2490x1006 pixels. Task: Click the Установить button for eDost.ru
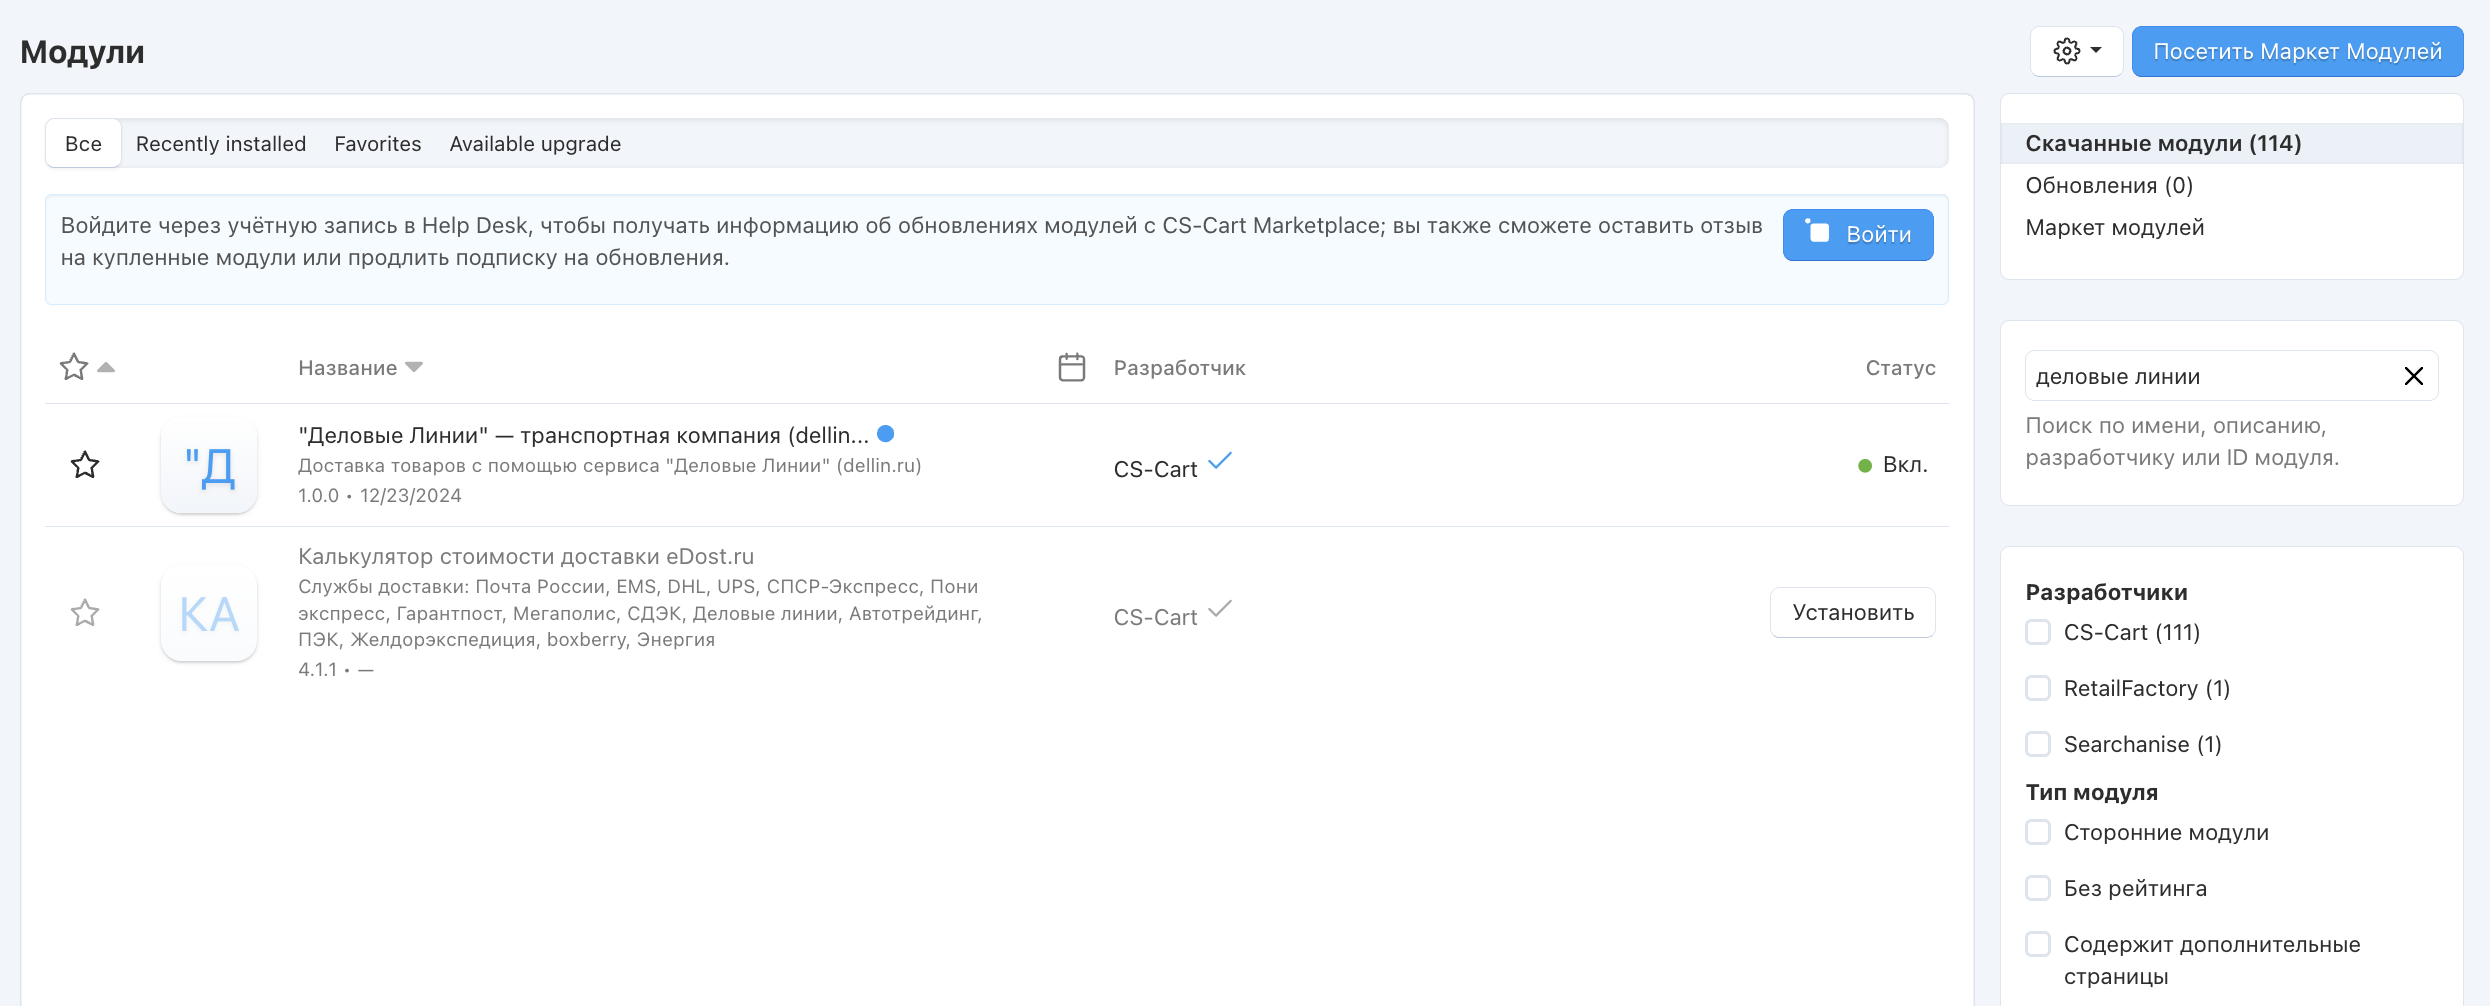pyautogui.click(x=1852, y=613)
